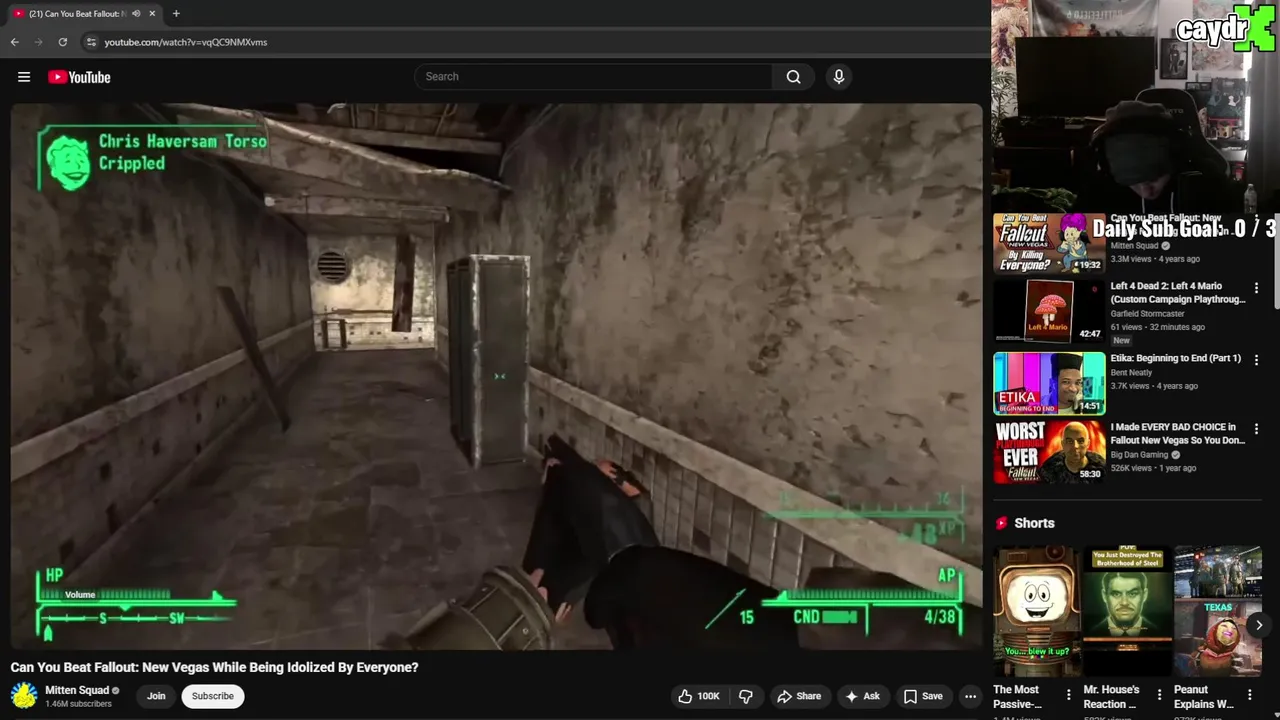Screen dimensions: 1280x720
Task: Open the more actions three-dot menu under video
Action: (970, 696)
